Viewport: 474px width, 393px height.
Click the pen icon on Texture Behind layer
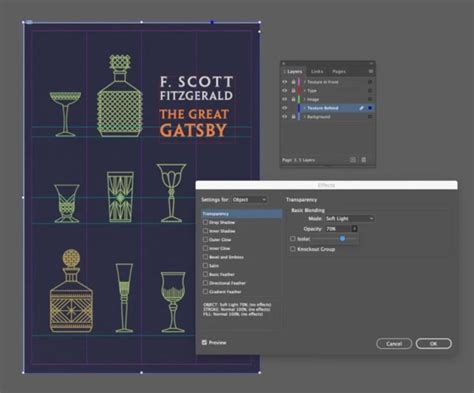tap(361, 108)
